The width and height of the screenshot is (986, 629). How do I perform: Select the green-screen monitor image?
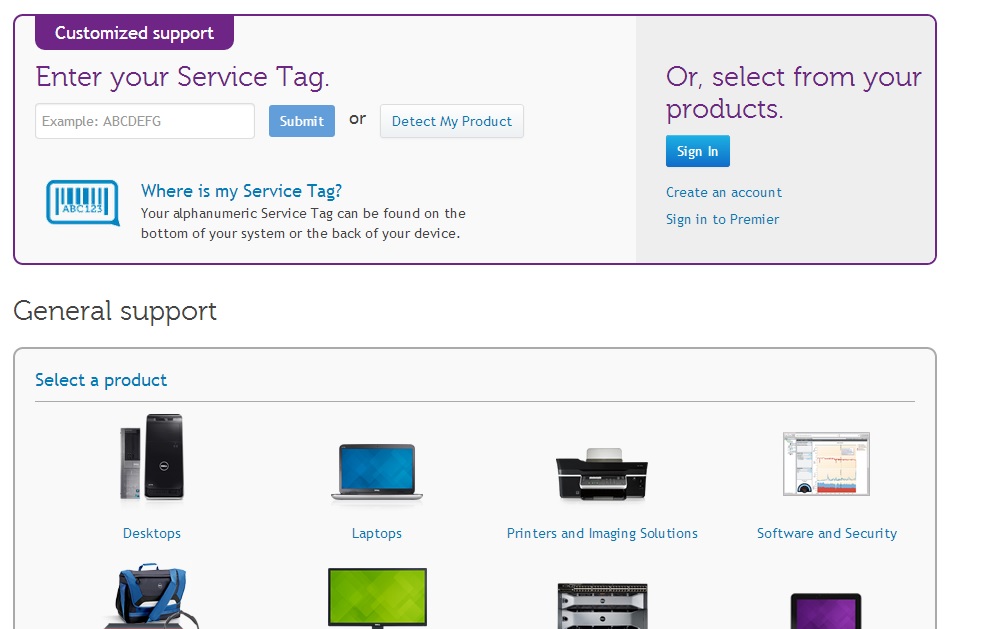[377, 598]
